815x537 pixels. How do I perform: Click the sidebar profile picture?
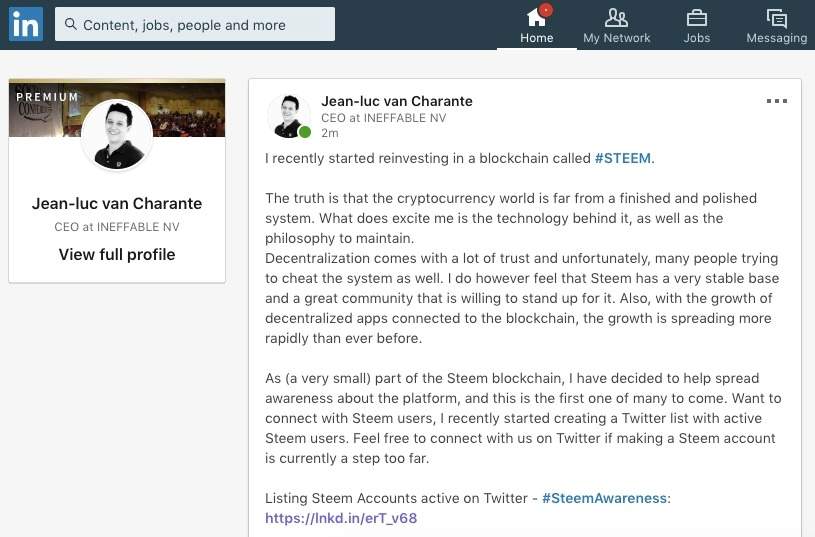pos(117,135)
